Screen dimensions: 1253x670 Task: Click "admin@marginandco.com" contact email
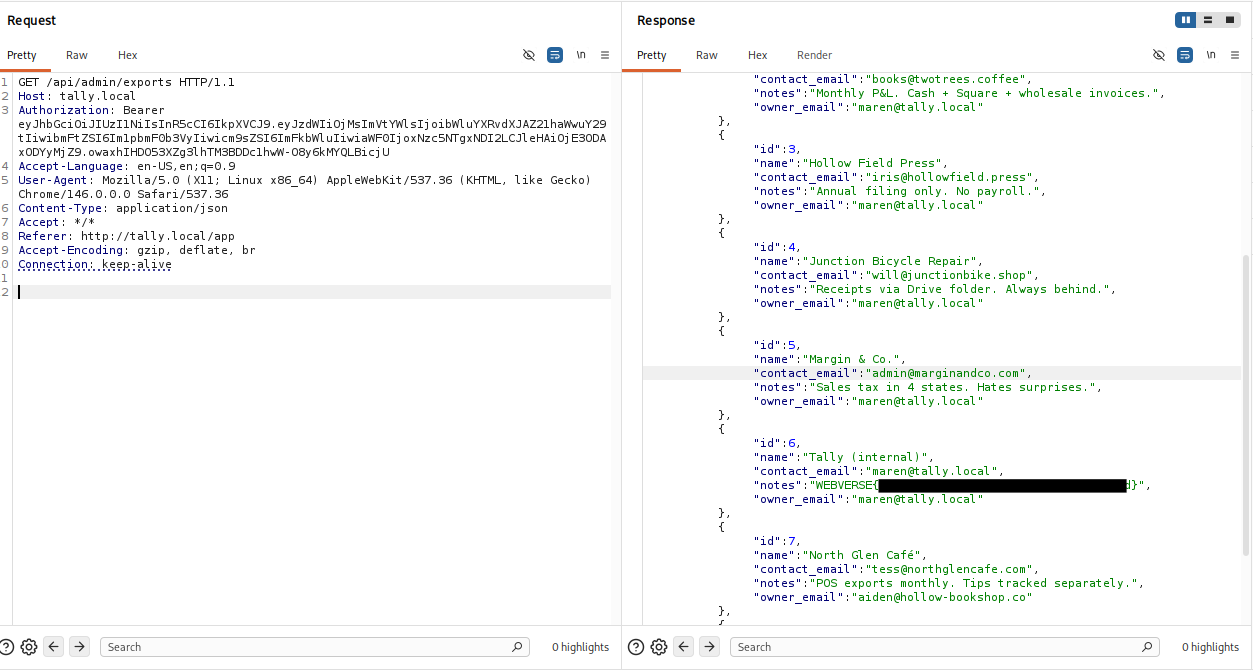point(947,373)
